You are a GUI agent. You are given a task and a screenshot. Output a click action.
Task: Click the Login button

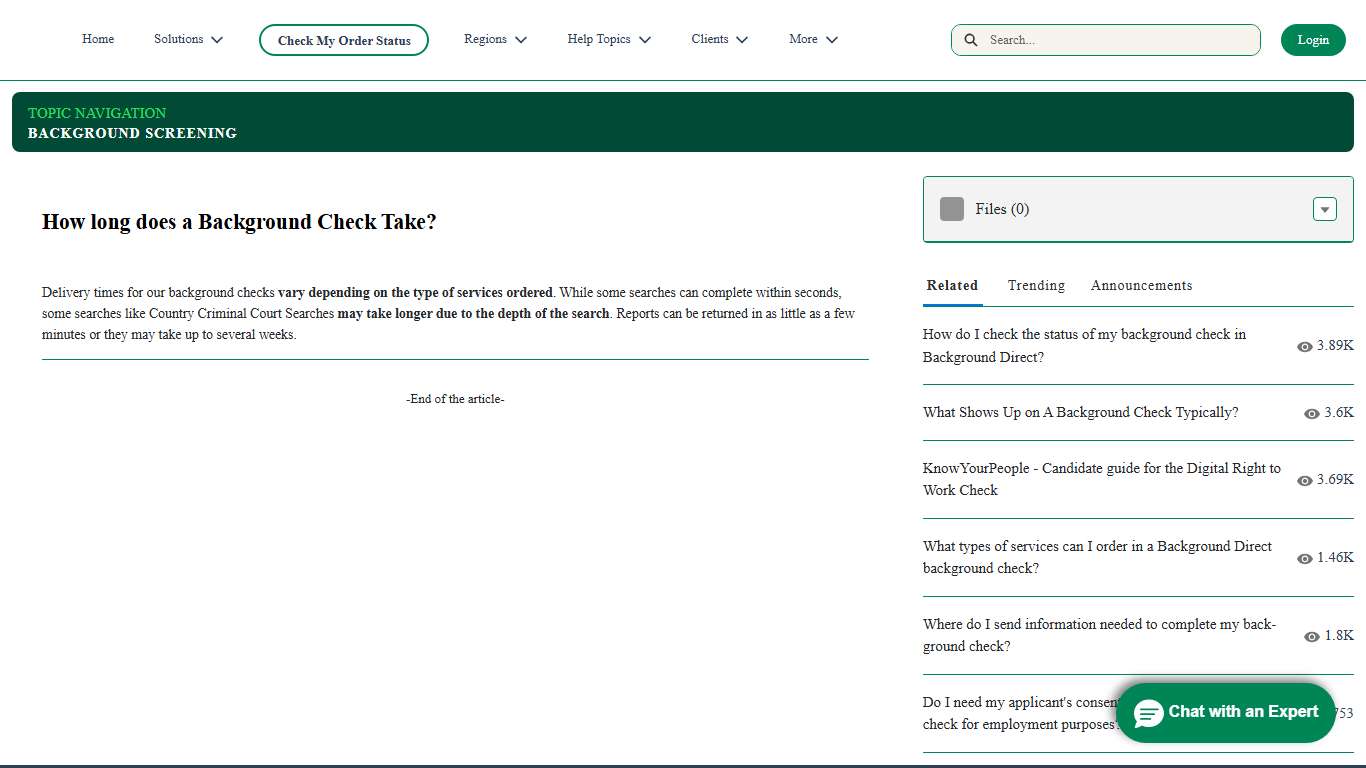1313,40
